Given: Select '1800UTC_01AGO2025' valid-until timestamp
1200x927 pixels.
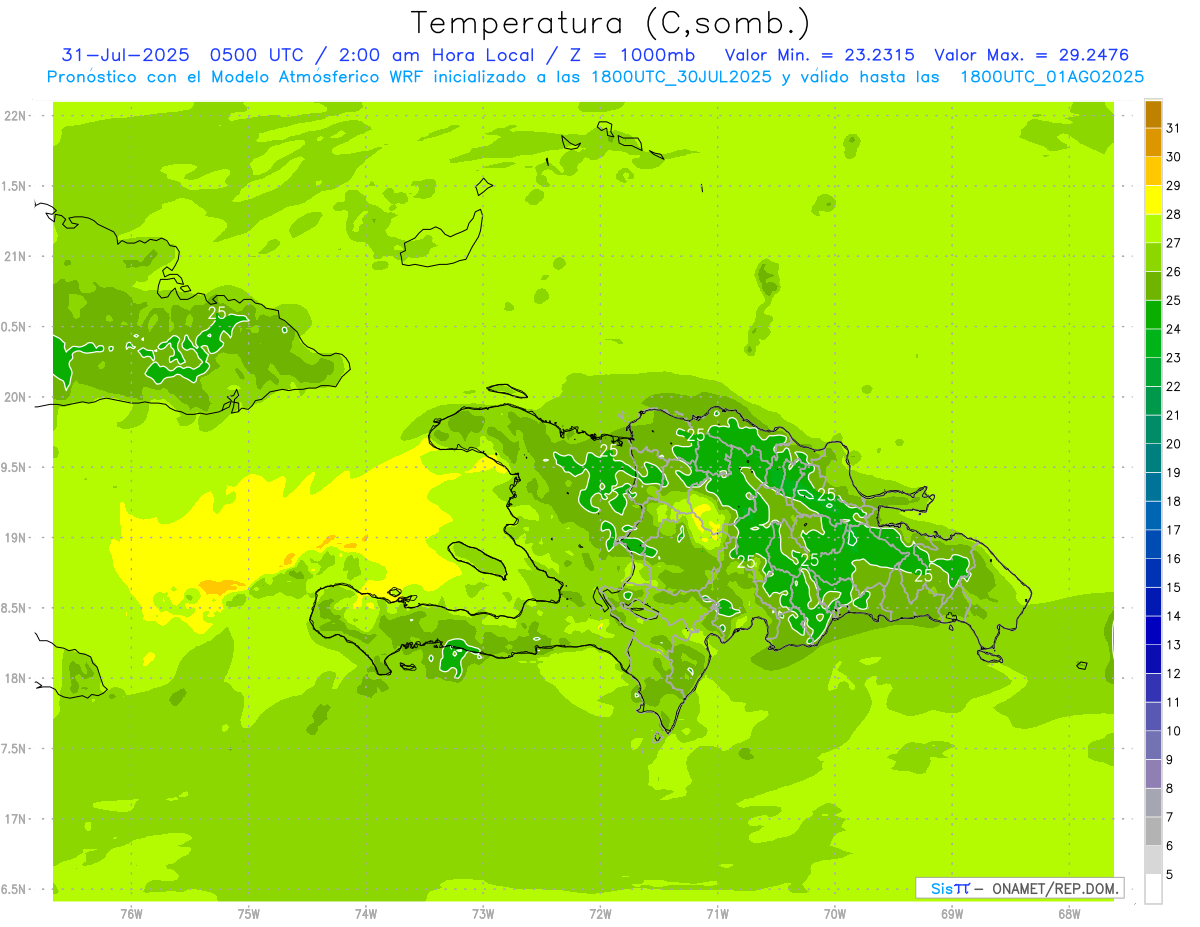Looking at the screenshot, I should point(1052,77).
